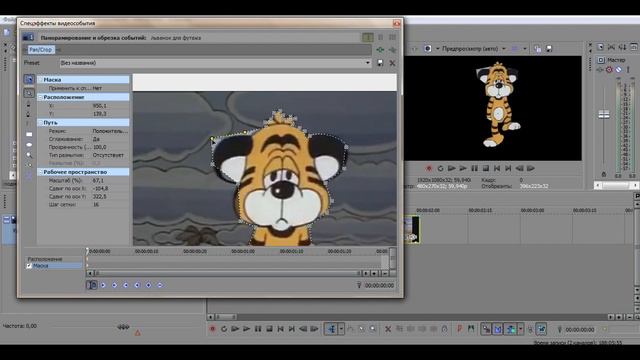Image resolution: width=640 pixels, height=360 pixels.
Task: Select the zoom edit tool below the edit tool
Action: [x=29, y=93]
